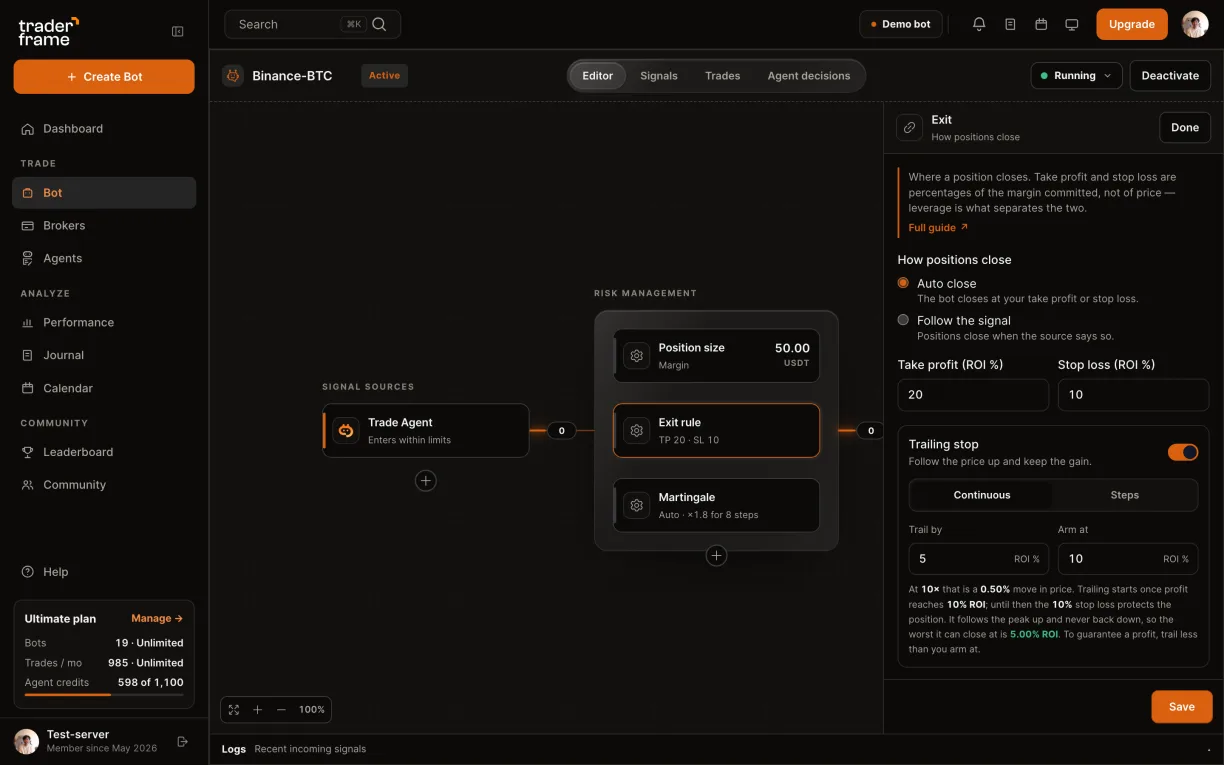
Task: Switch to the Signals tab
Action: pyautogui.click(x=659, y=76)
